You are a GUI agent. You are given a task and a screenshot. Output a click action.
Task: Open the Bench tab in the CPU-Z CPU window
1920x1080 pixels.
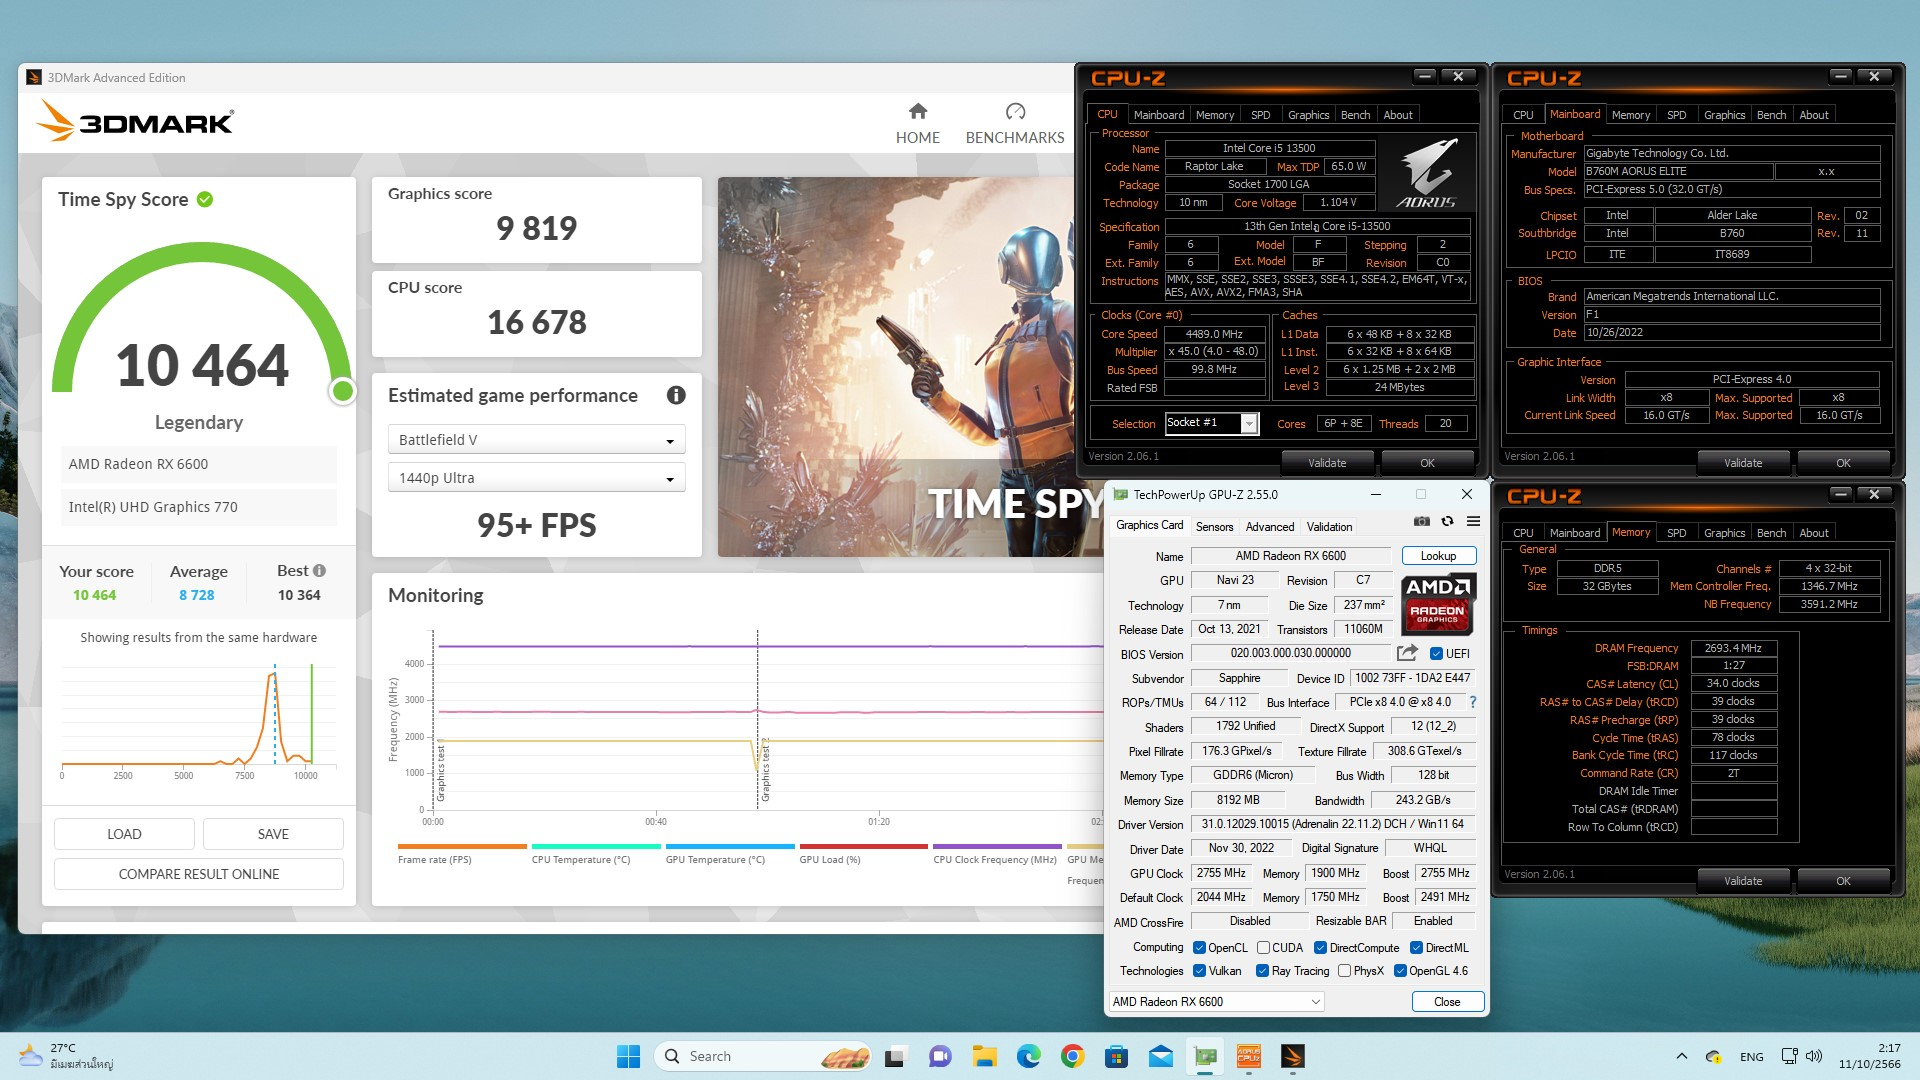[1355, 115]
